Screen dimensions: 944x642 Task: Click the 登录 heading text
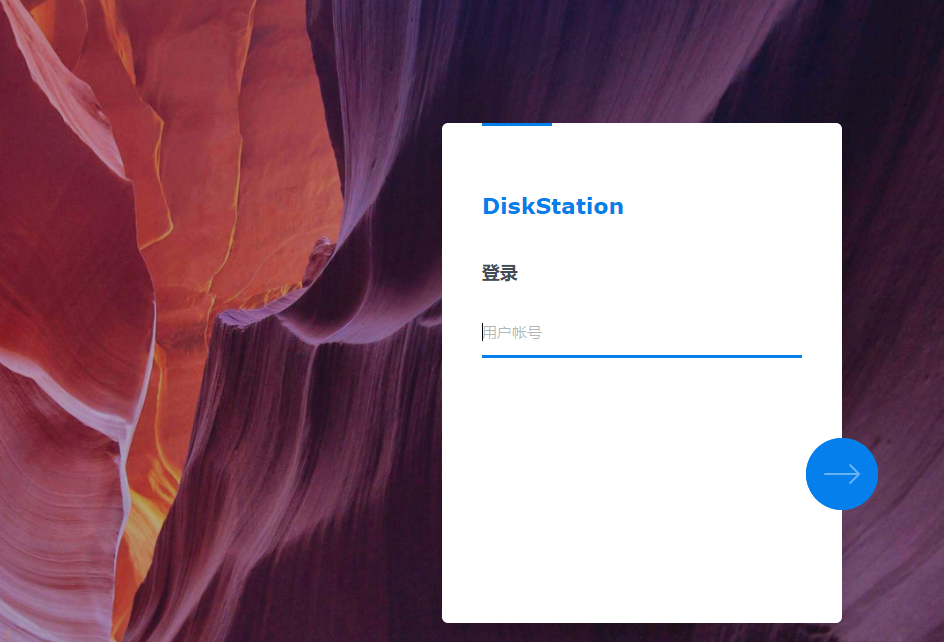[500, 273]
